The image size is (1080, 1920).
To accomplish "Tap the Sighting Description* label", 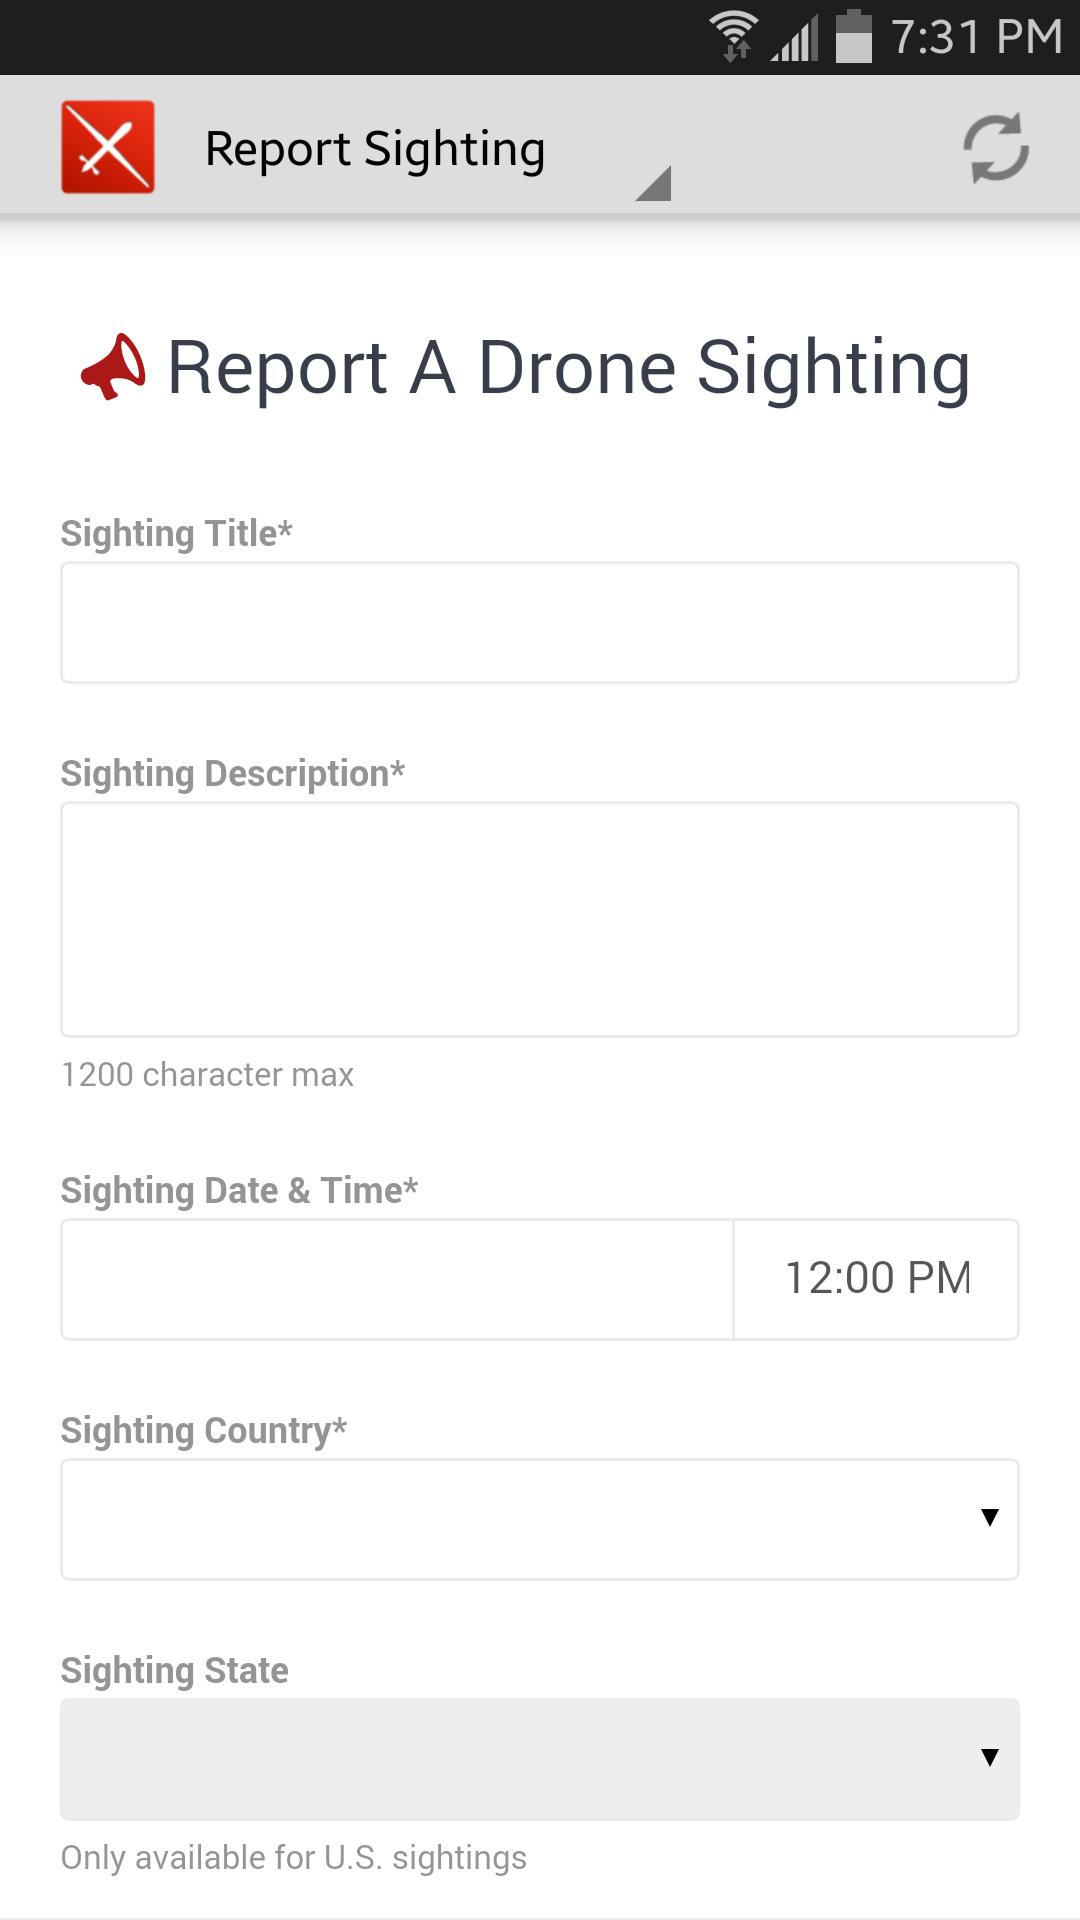I will tap(232, 773).
